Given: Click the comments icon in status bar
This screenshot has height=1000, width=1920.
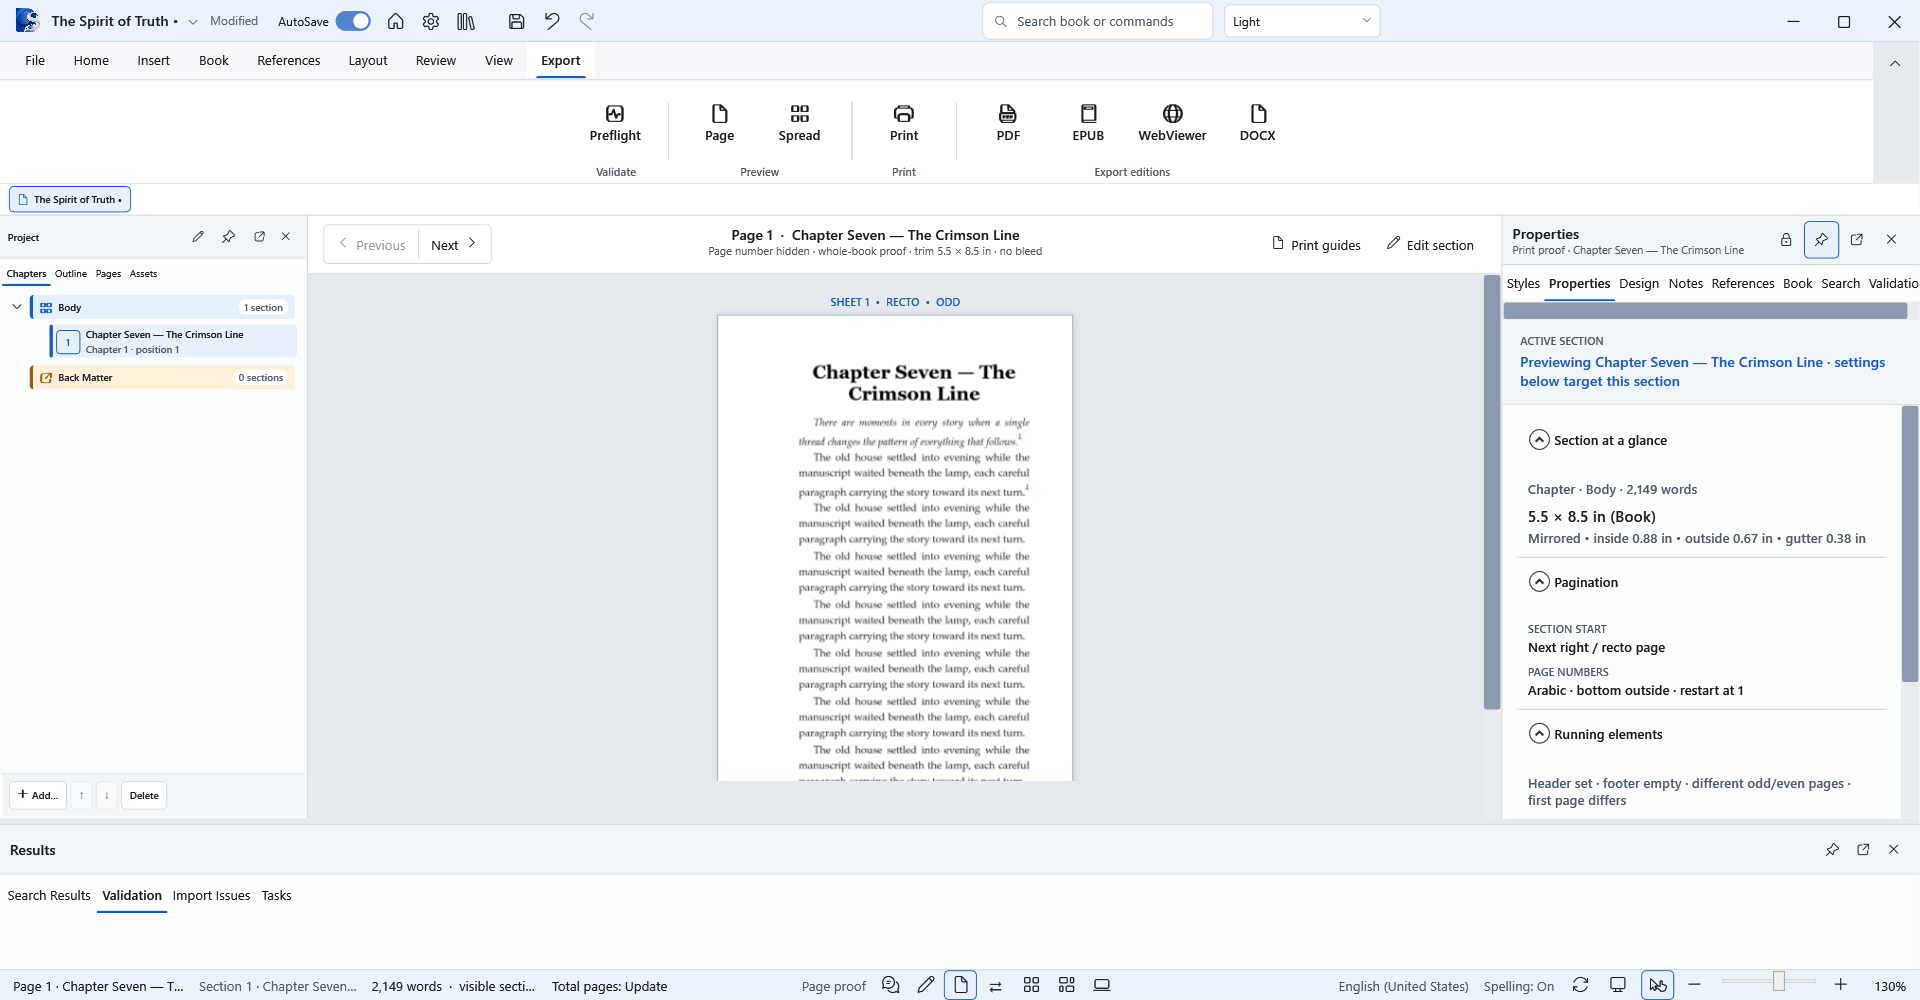Looking at the screenshot, I should [x=891, y=985].
